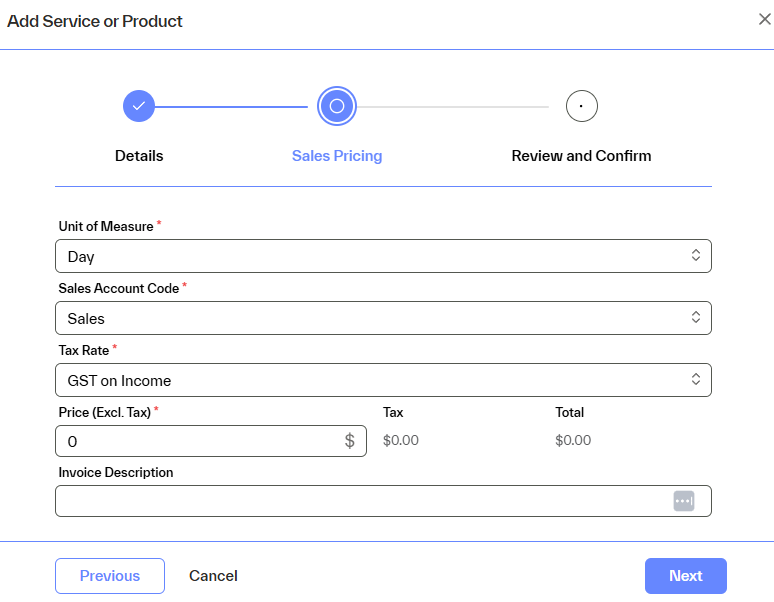Screen dimensions: 774x602
Task: Open the Tax Rate dropdown
Action: 383,380
